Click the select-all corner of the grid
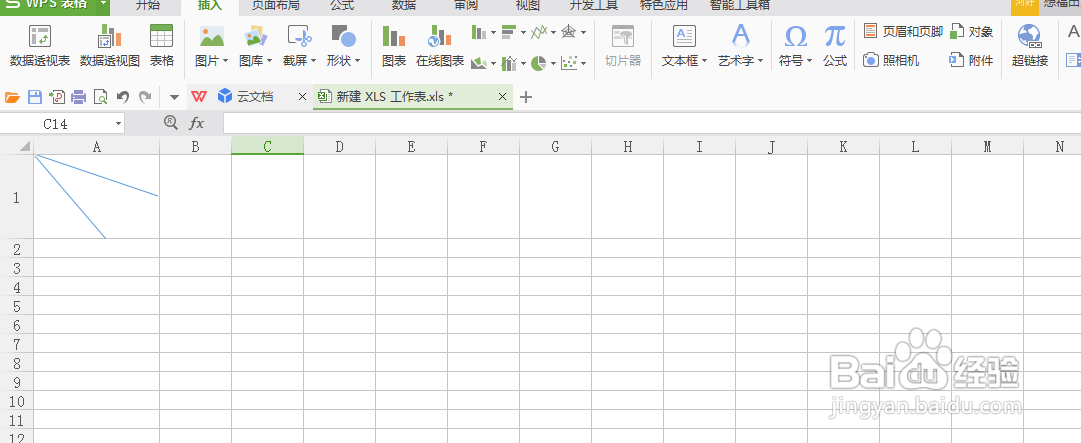The height and width of the screenshot is (443, 1081). [17, 146]
